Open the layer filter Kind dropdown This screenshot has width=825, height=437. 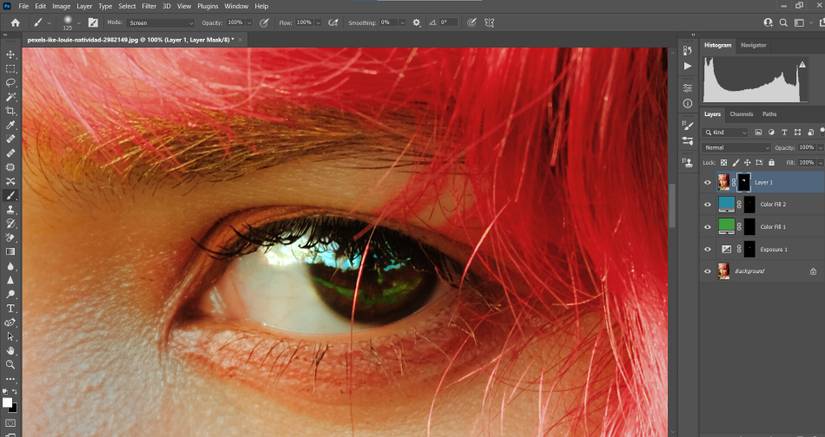point(726,133)
